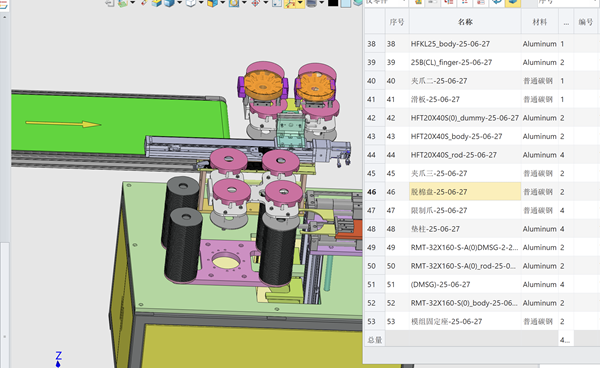Screen dimensions: 600x368
Task: Pick the light blue color swatch in top toolbar
Action: click(x=346, y=3)
